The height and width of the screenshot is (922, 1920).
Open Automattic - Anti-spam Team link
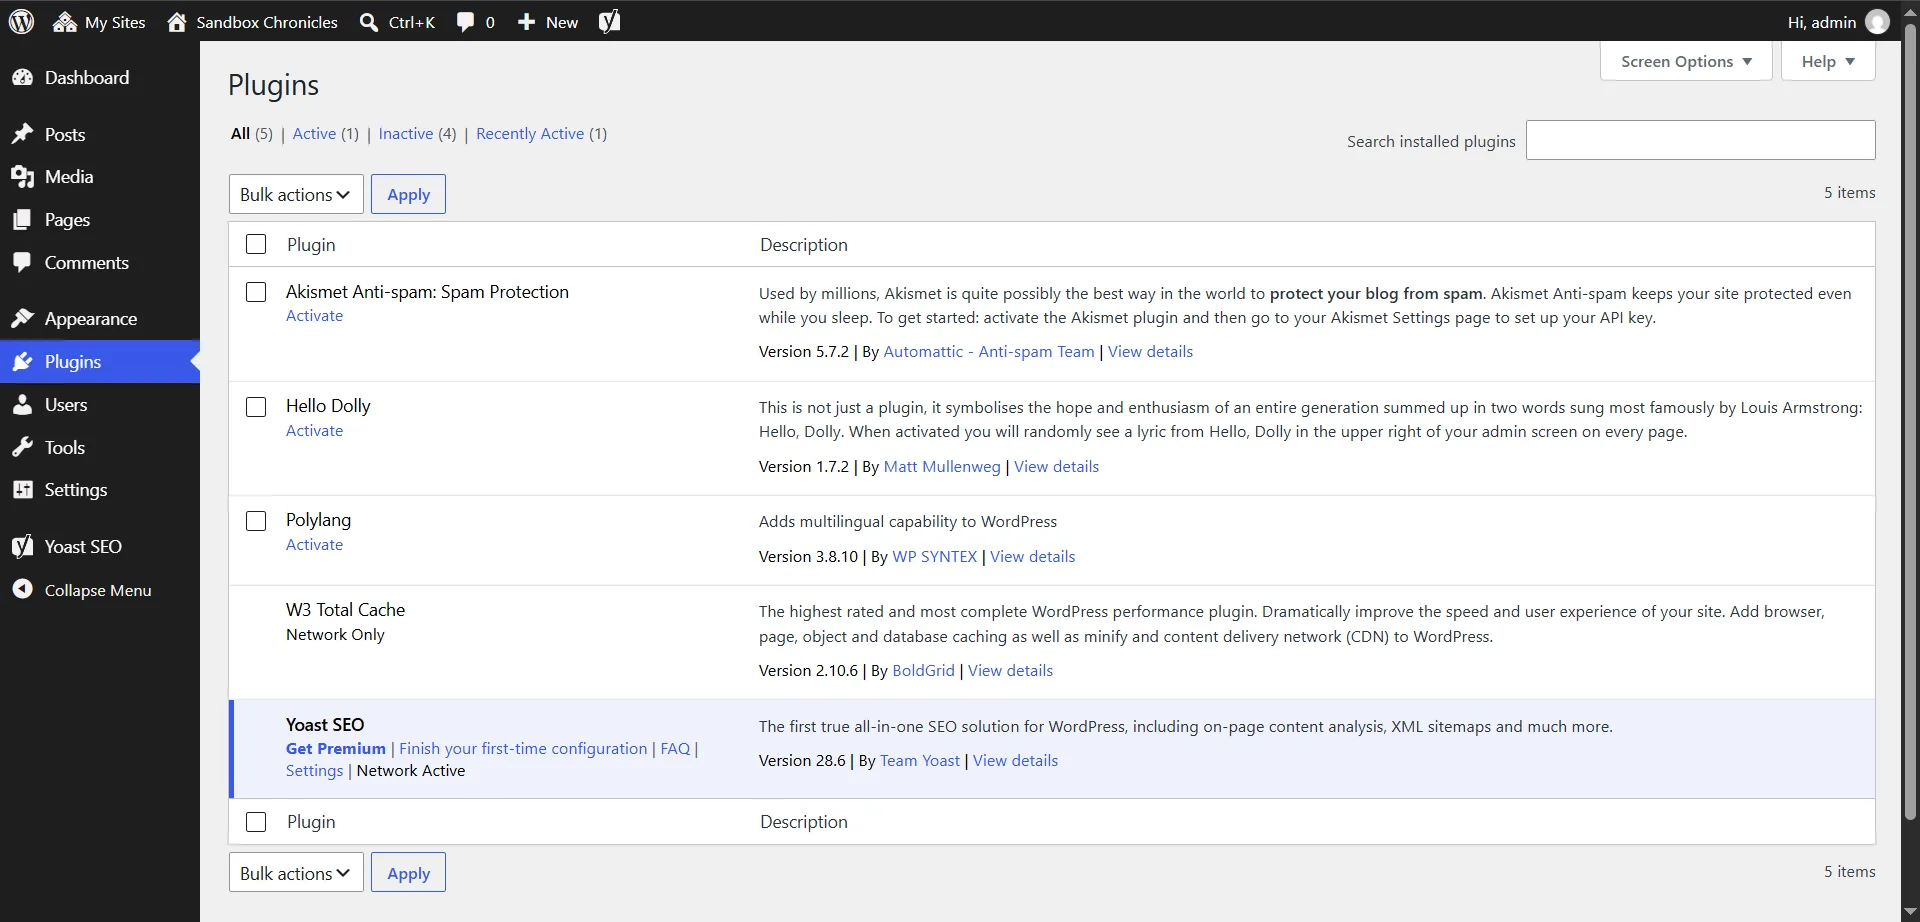coord(989,352)
